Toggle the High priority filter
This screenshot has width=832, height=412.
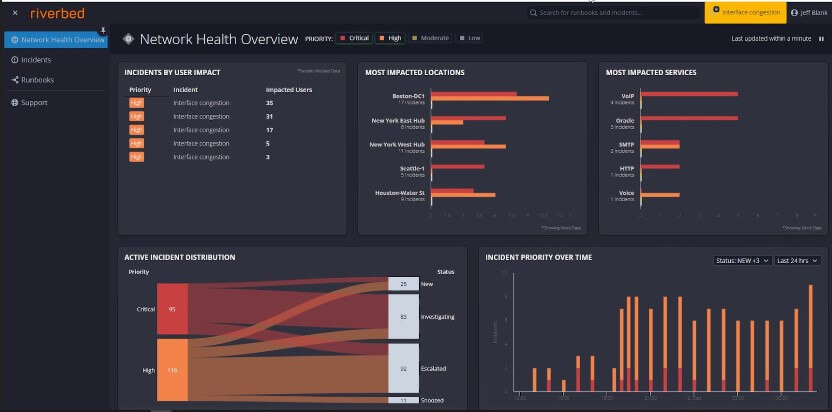tap(390, 38)
